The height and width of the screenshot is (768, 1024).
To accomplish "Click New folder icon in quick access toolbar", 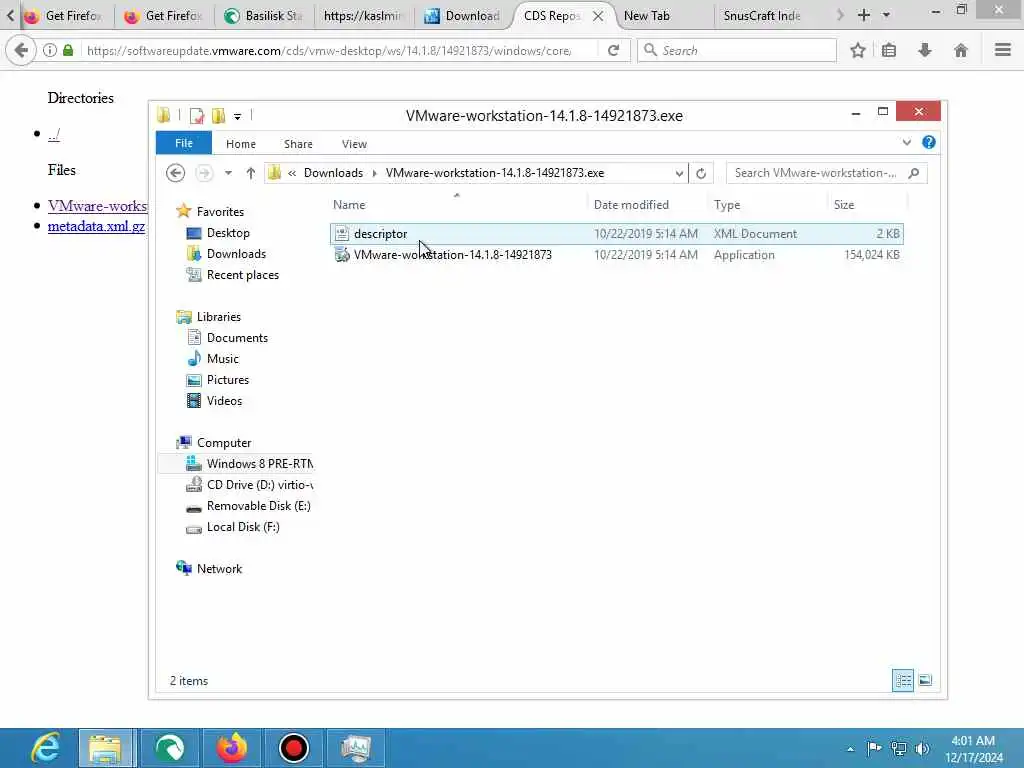I will (x=218, y=116).
